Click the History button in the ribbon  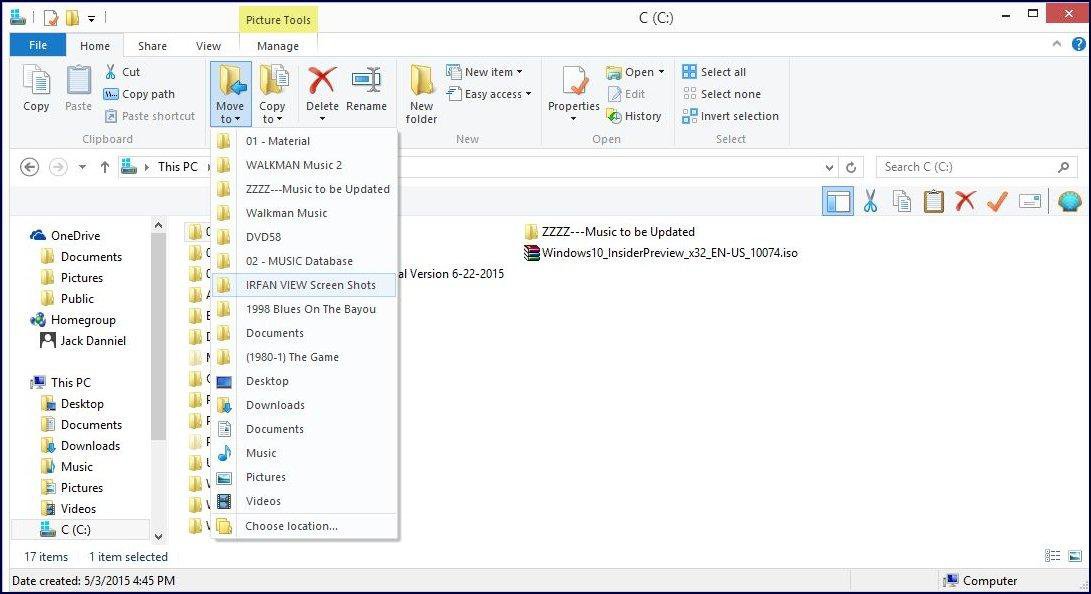coord(636,116)
